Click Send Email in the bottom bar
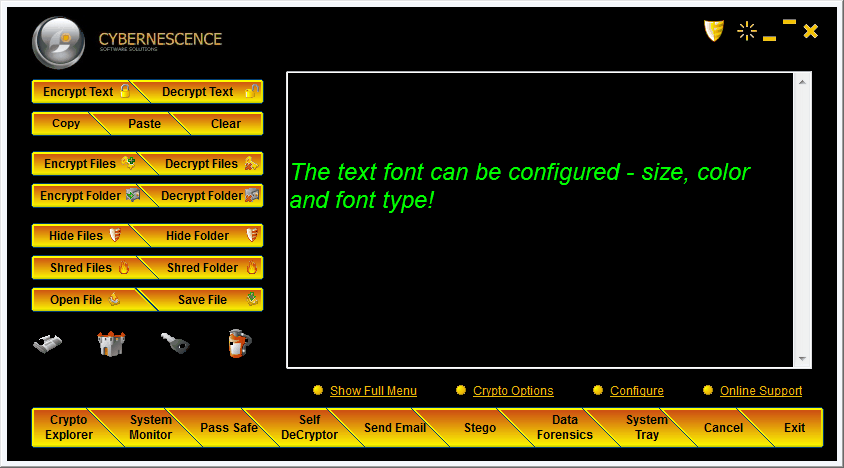 click(x=395, y=428)
